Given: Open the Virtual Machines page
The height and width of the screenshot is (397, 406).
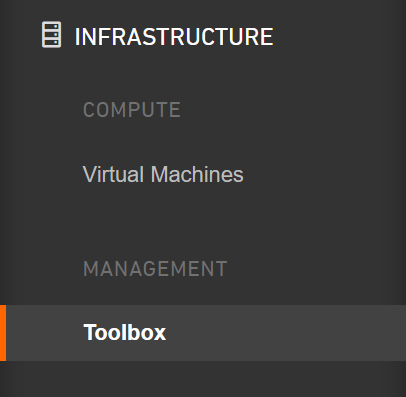Looking at the screenshot, I should [x=163, y=174].
